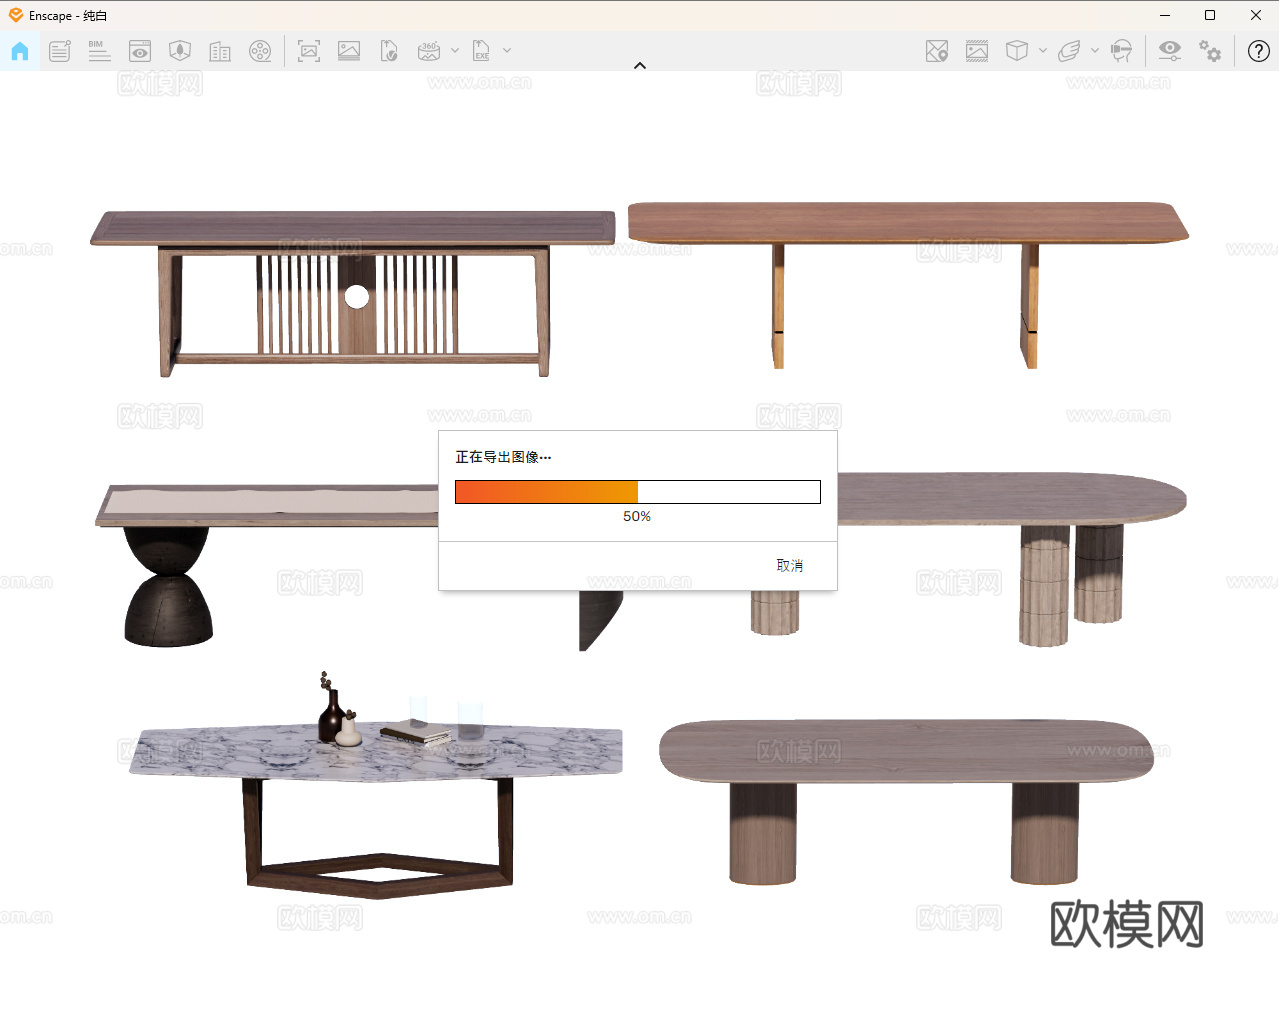
Task: Click the marble table thumbnail with vase
Action: 376,785
